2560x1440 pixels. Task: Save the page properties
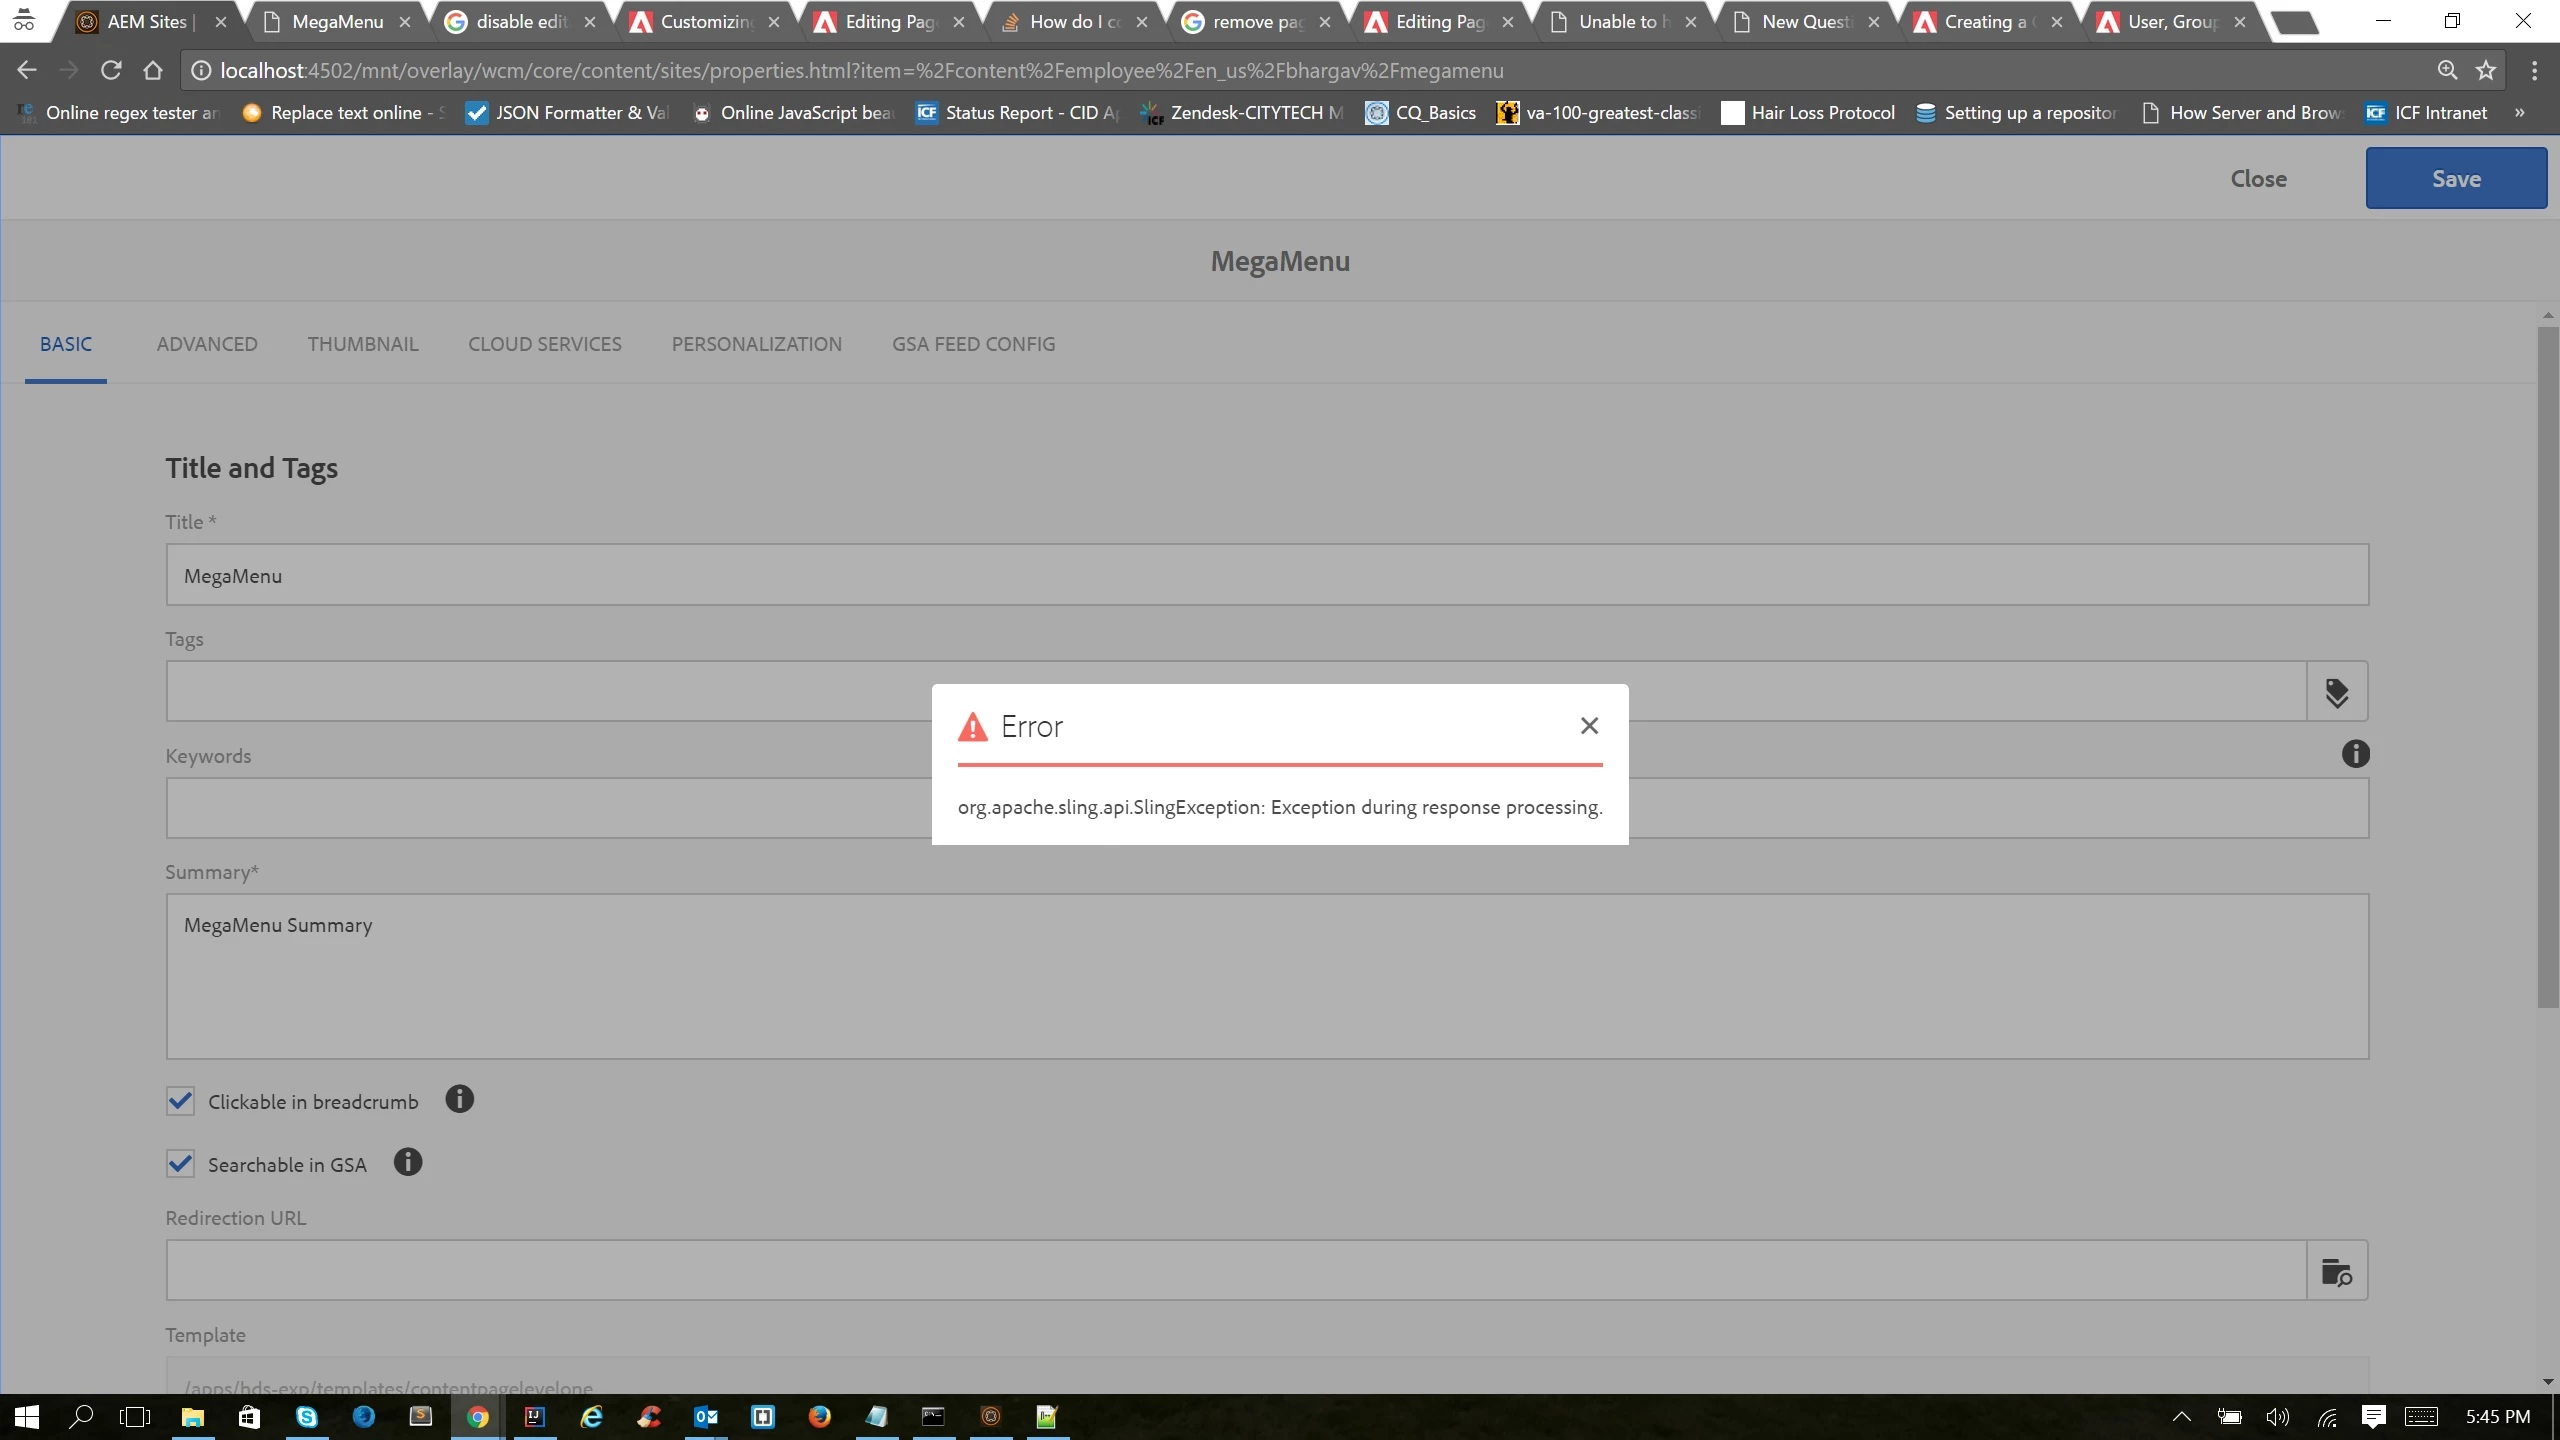pos(2455,179)
